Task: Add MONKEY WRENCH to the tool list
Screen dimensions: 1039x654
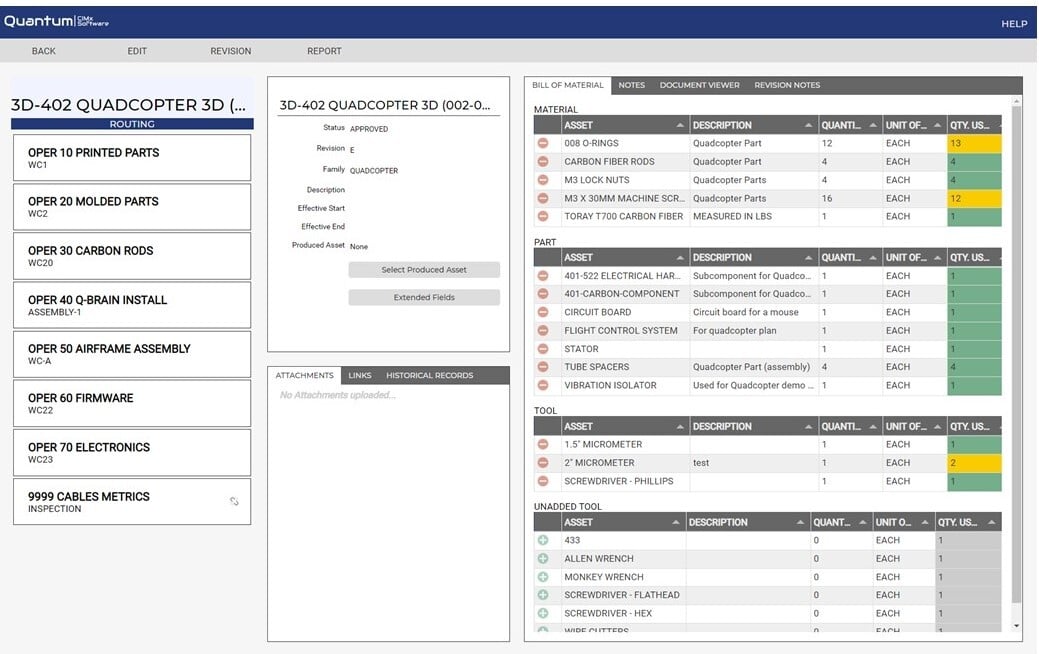Action: point(542,577)
